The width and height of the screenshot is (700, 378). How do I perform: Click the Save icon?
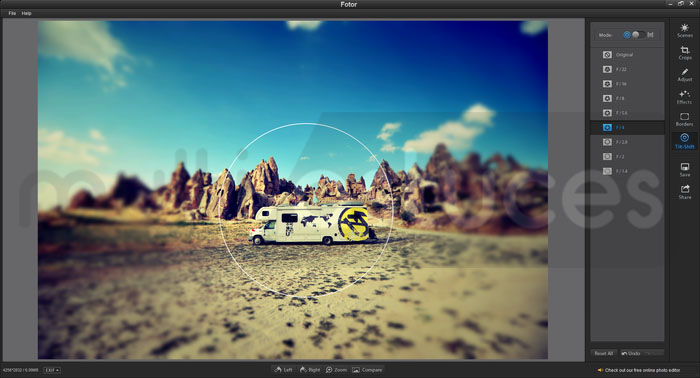coord(685,170)
